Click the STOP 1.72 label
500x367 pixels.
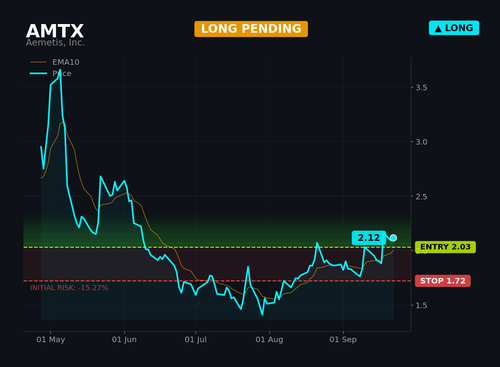(x=443, y=281)
